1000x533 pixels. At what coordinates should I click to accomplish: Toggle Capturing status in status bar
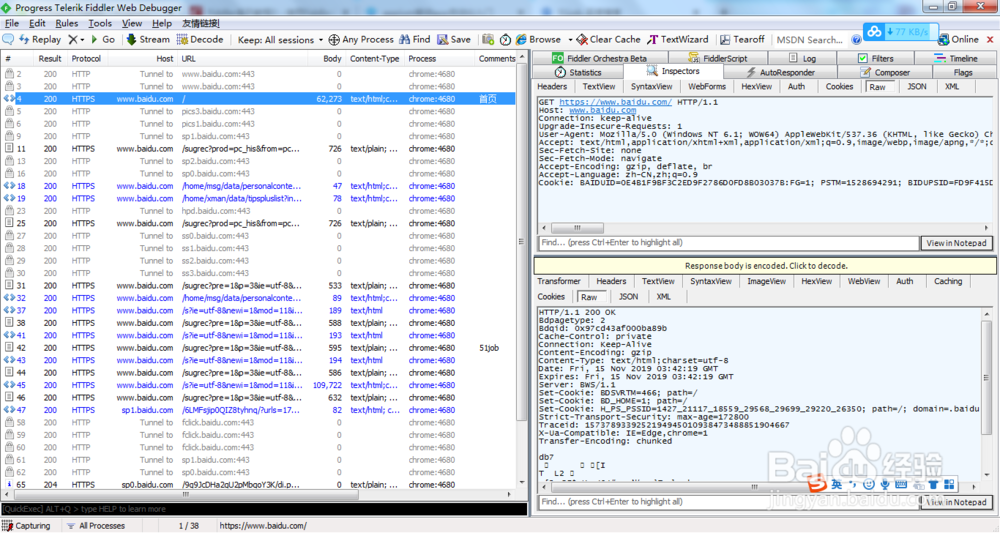[26, 526]
